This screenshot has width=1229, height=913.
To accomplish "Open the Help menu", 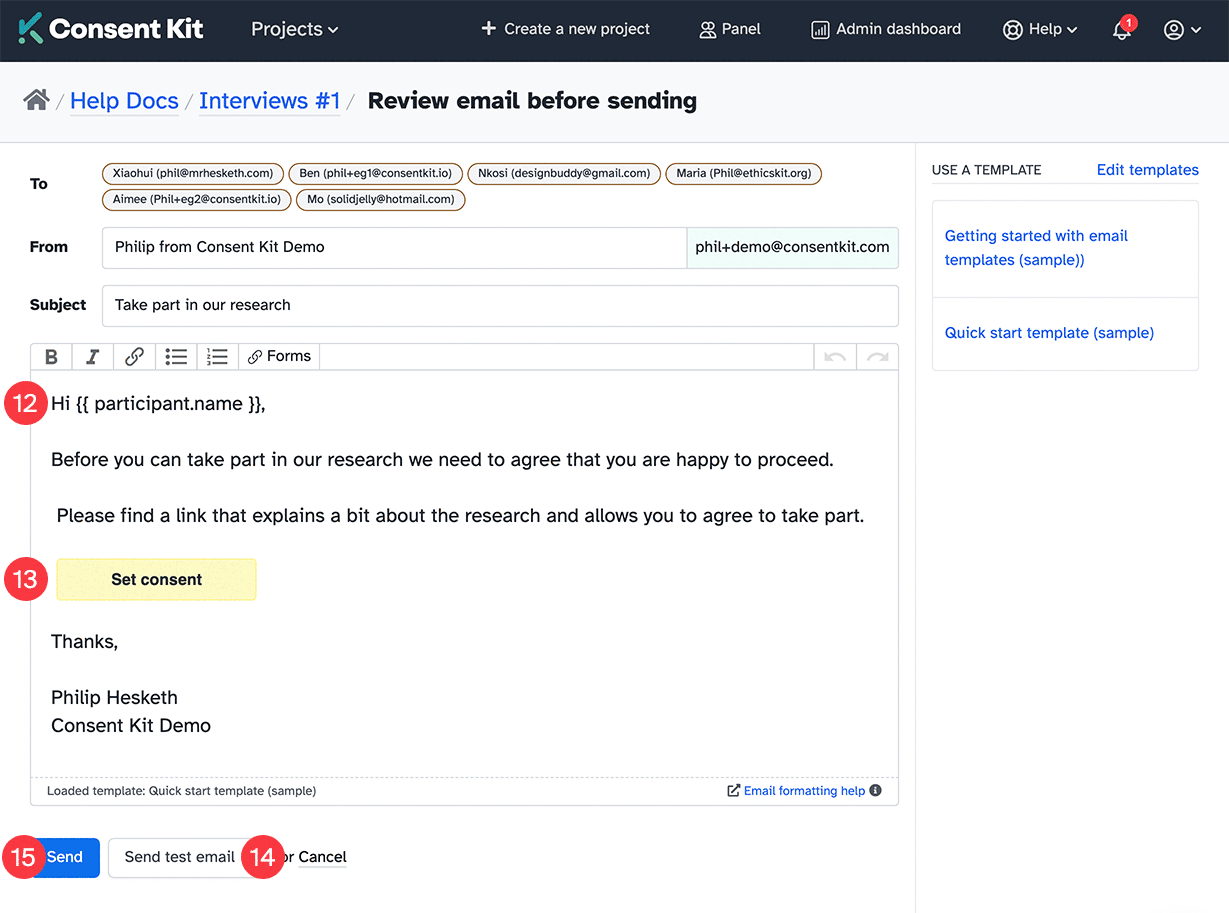I will coord(1040,30).
